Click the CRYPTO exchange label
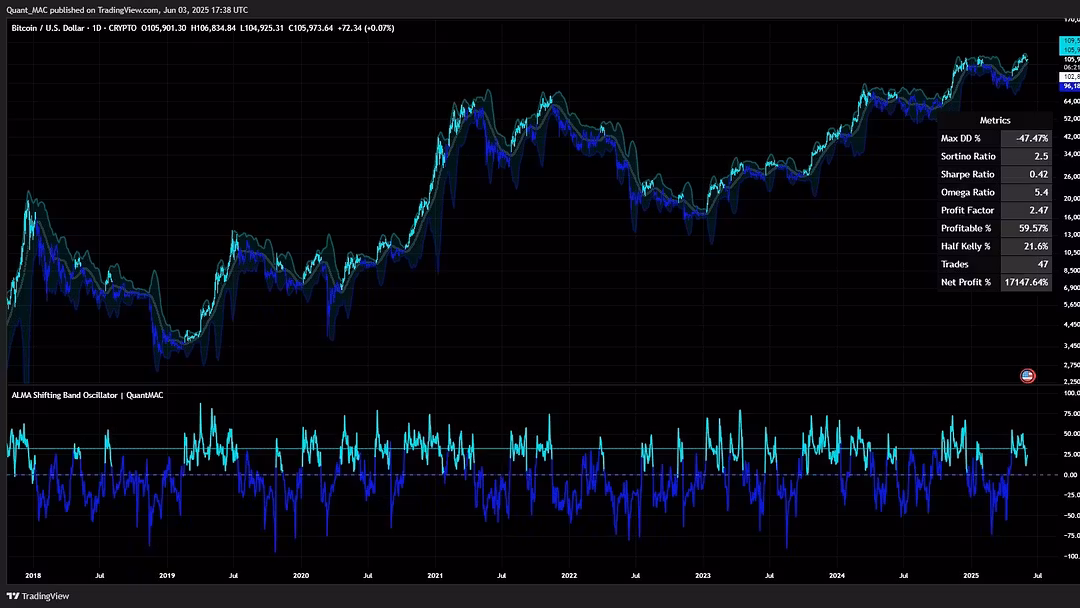The height and width of the screenshot is (608, 1080). coord(122,28)
